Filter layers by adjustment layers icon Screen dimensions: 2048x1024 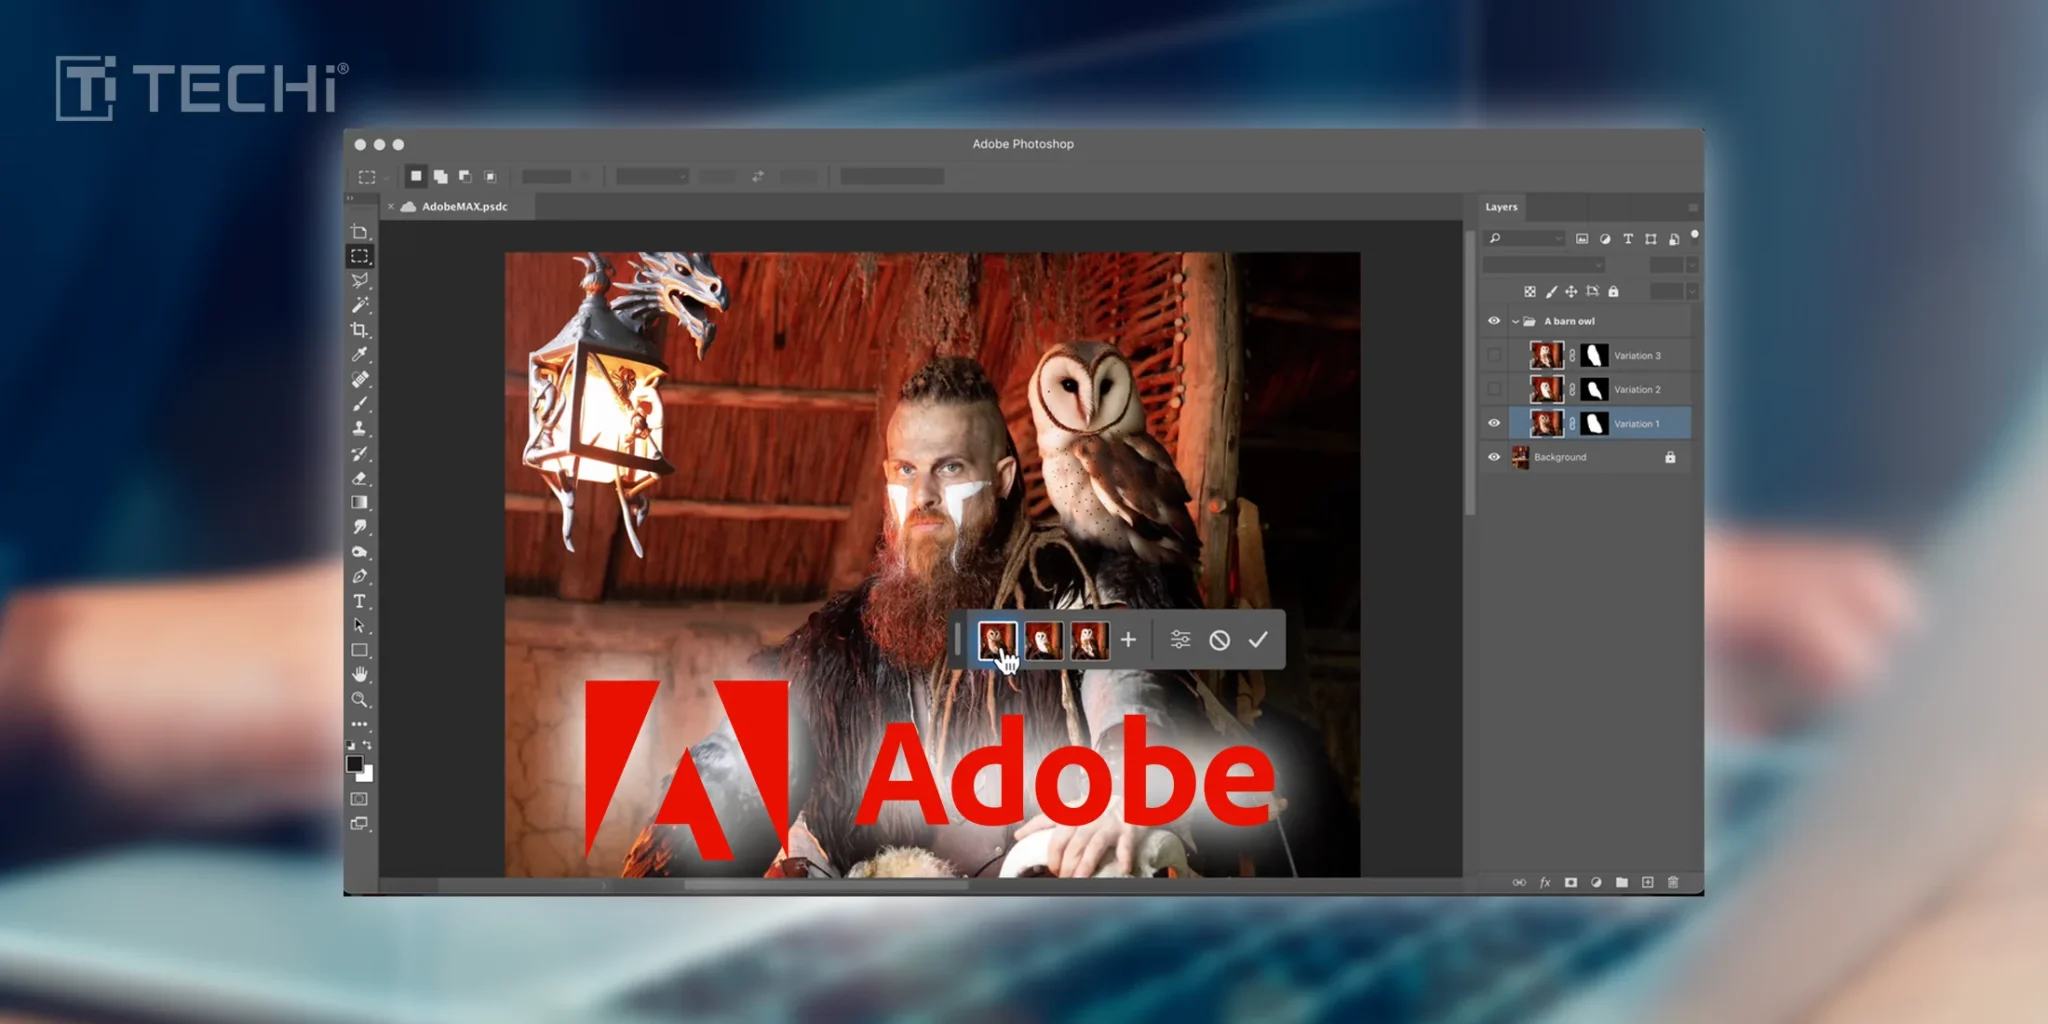tap(1605, 238)
